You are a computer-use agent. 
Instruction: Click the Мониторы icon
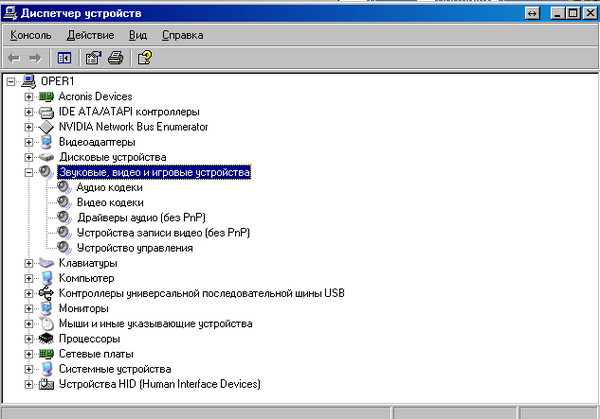click(x=46, y=308)
